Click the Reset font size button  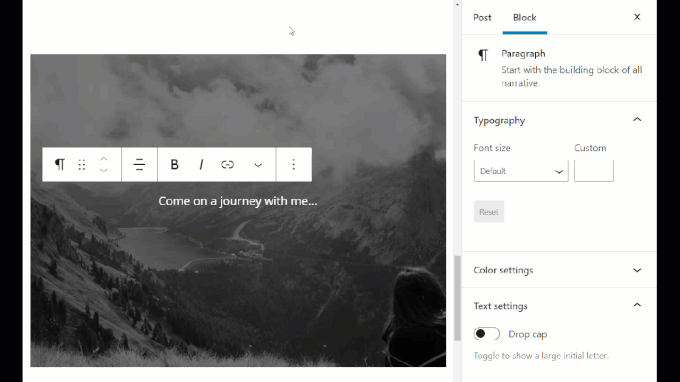coord(489,212)
